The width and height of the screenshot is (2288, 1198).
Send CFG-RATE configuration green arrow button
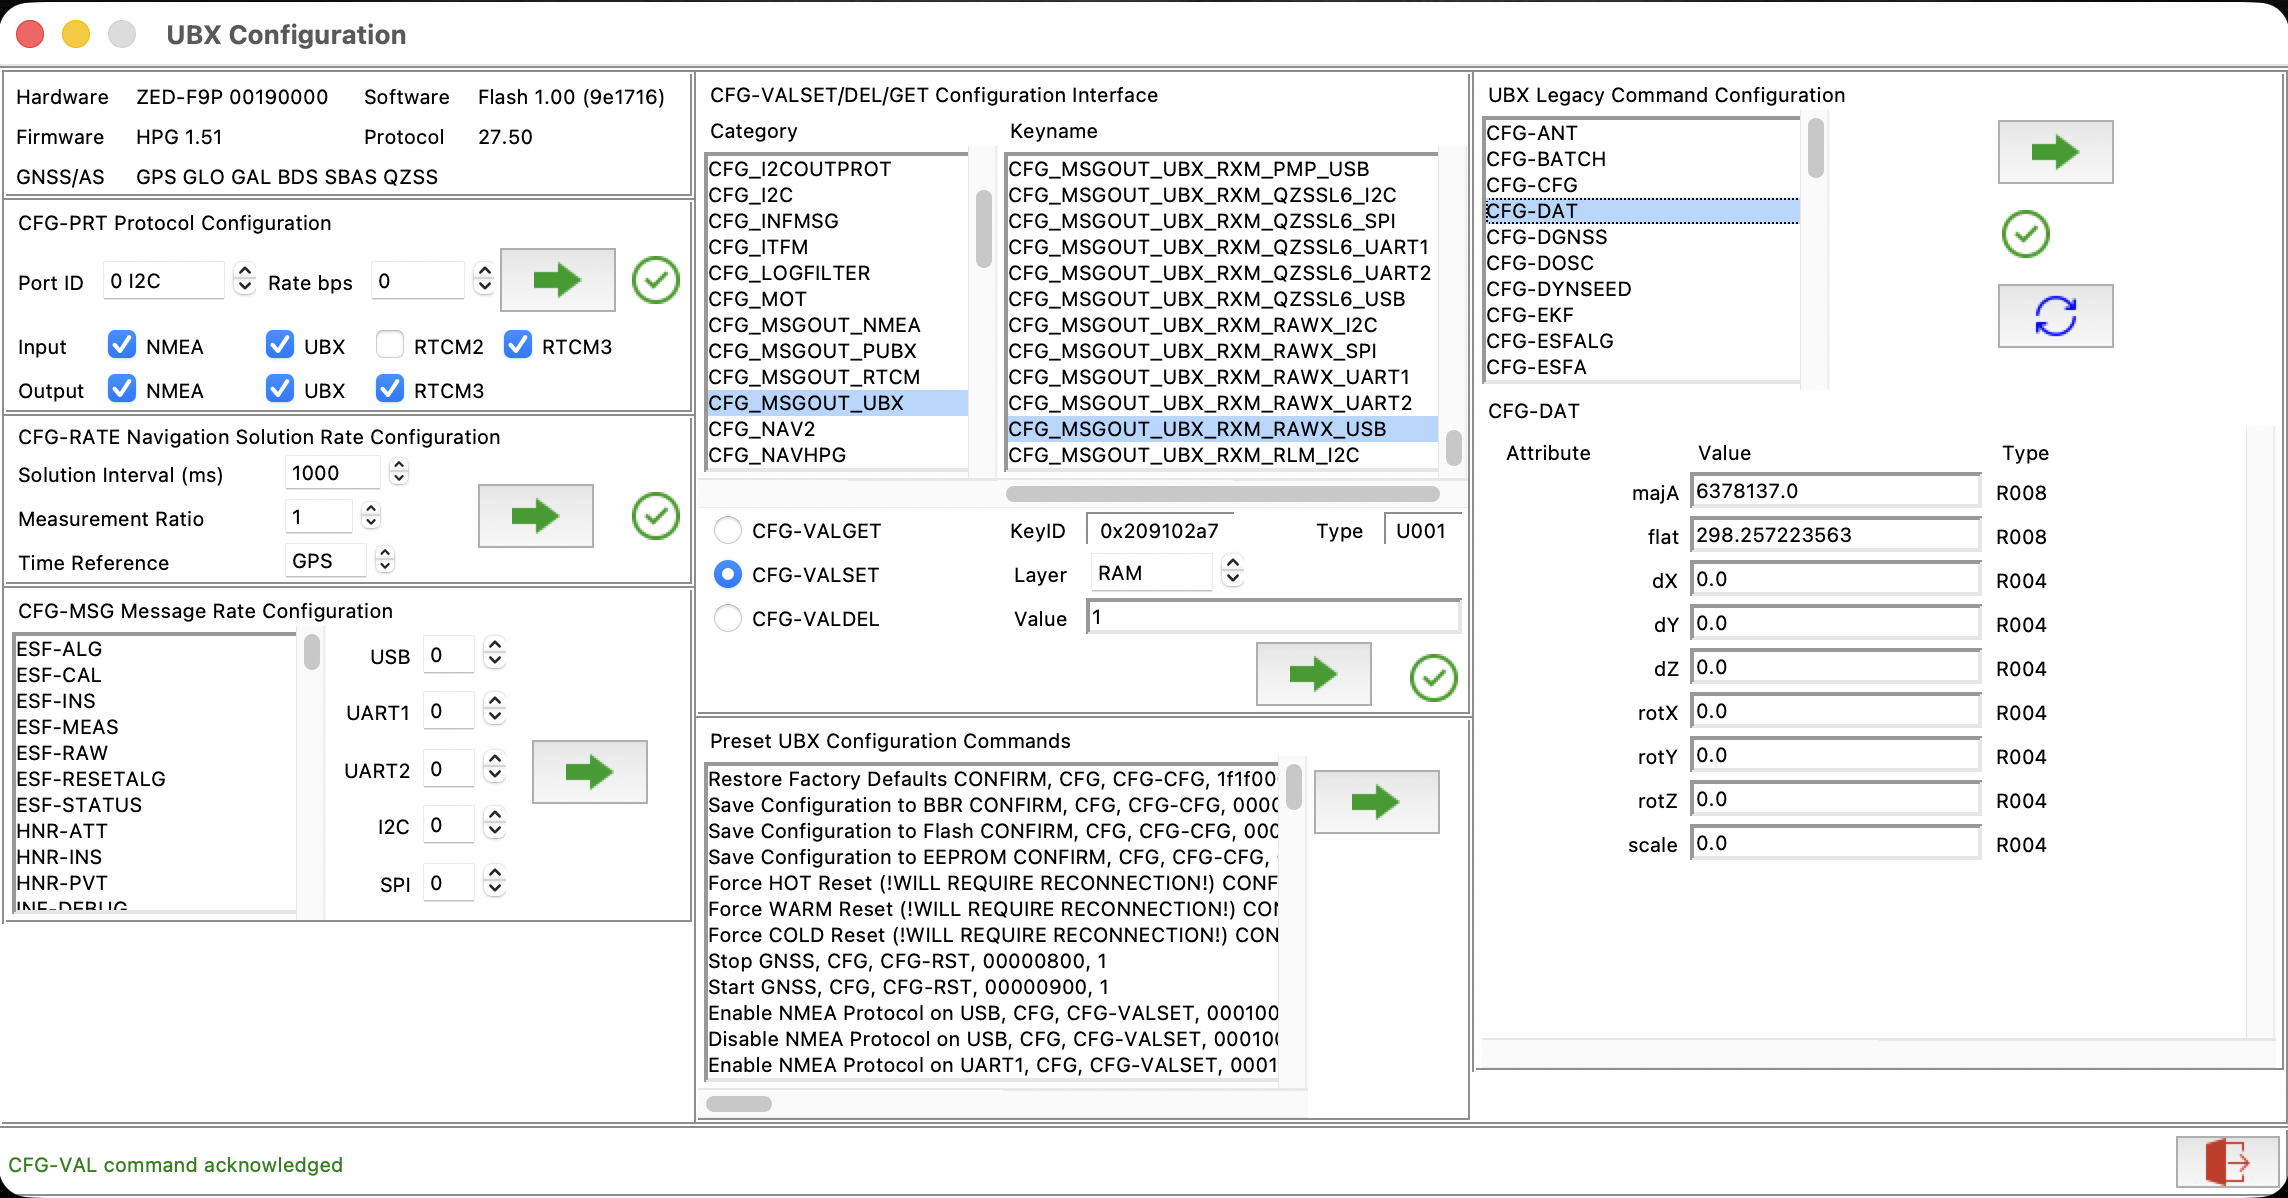[x=535, y=516]
